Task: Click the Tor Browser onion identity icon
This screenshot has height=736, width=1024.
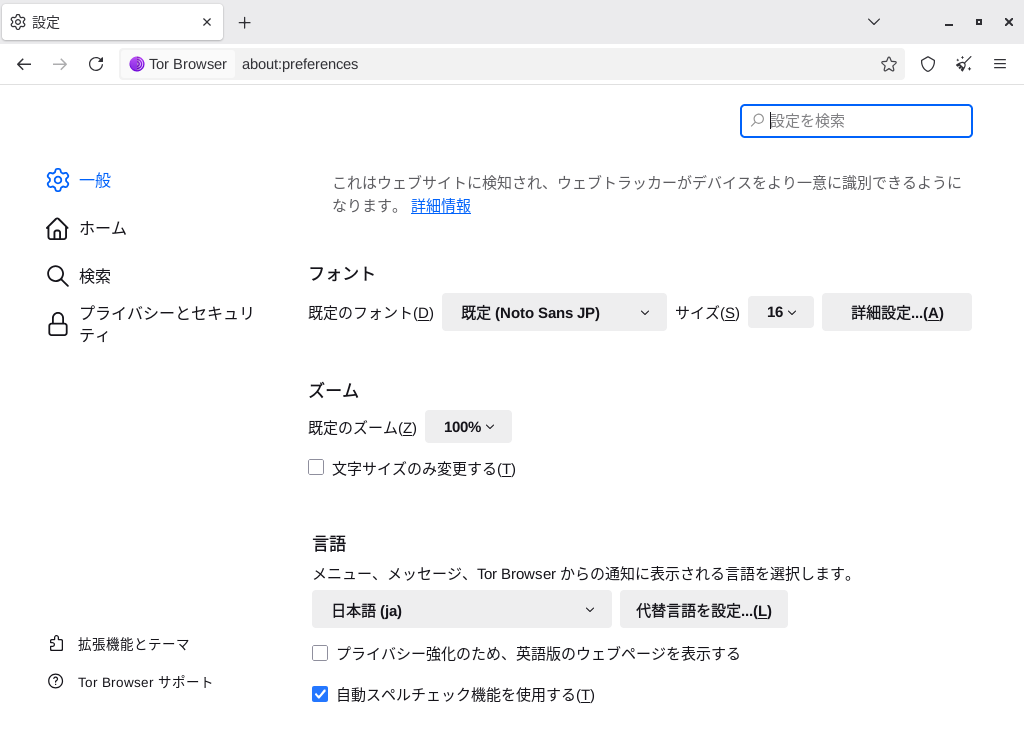Action: pyautogui.click(x=137, y=64)
